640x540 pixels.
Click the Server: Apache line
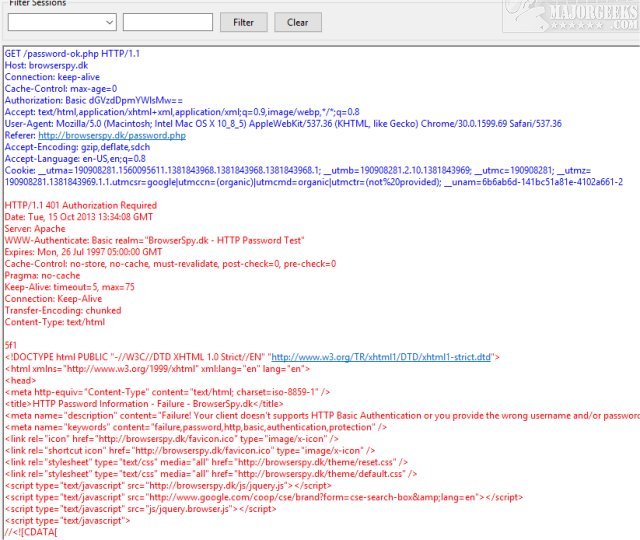point(35,229)
